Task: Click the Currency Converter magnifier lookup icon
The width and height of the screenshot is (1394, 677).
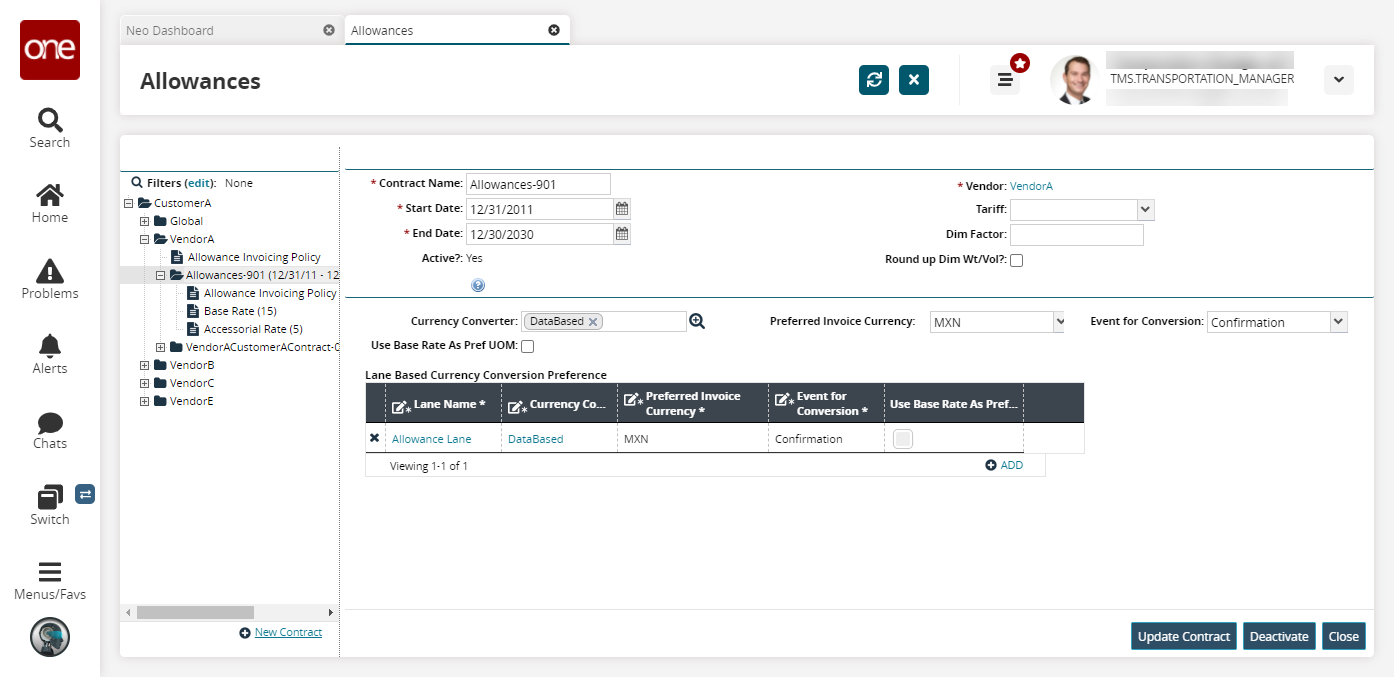Action: coord(697,321)
